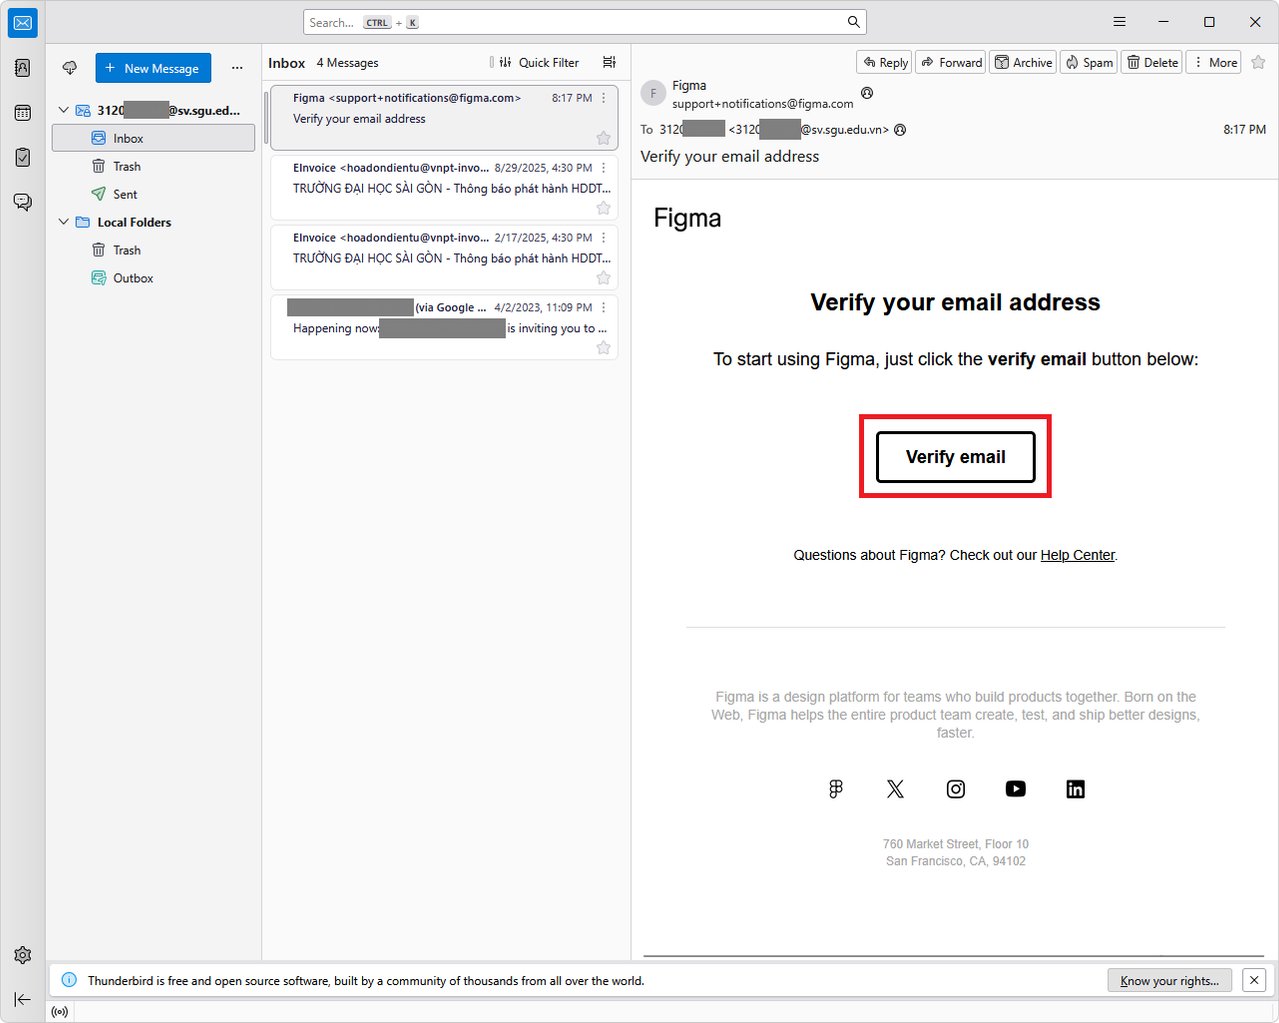This screenshot has width=1279, height=1023.
Task: Open the Calendar space
Action: click(22, 113)
